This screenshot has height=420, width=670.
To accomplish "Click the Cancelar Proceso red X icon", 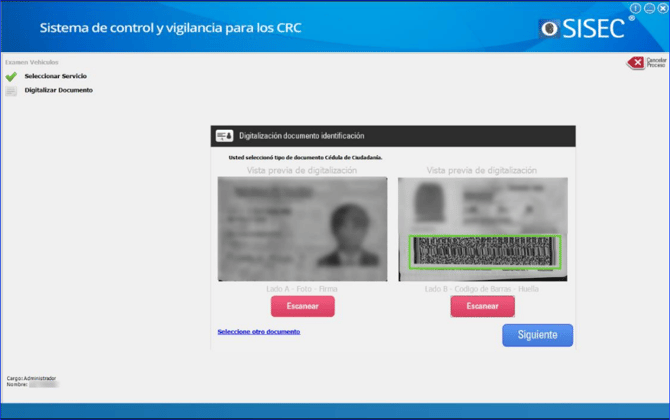I will (x=636, y=63).
